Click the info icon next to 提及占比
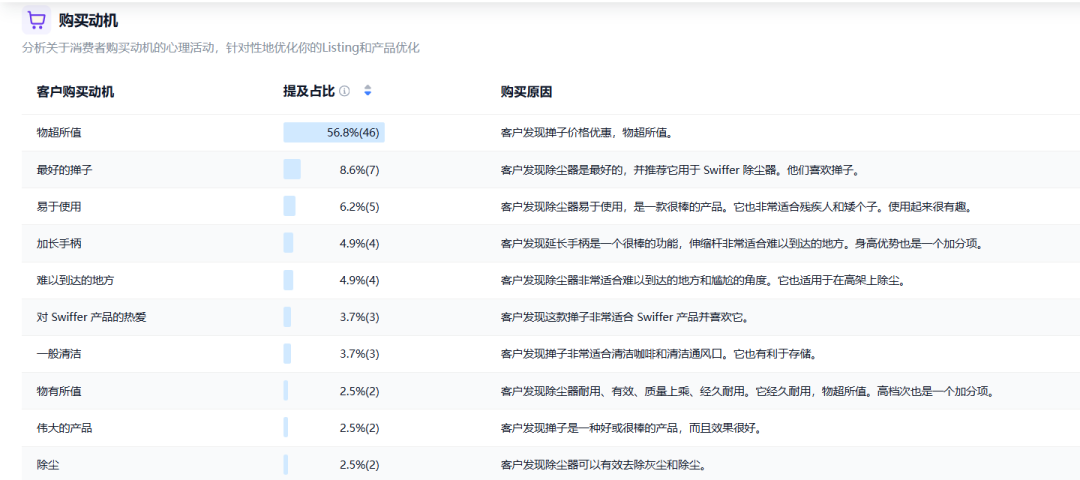 (345, 91)
